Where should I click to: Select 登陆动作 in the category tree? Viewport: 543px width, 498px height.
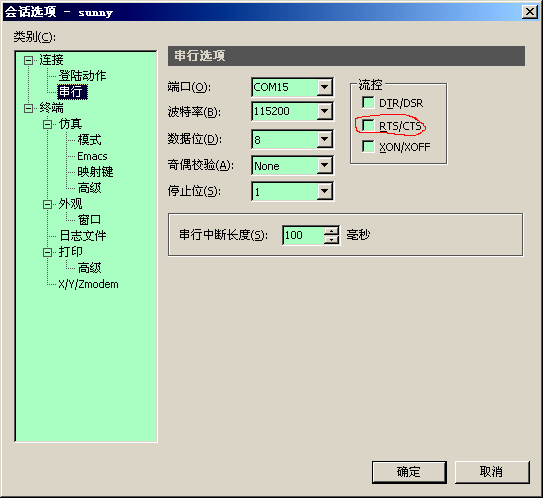coord(82,75)
